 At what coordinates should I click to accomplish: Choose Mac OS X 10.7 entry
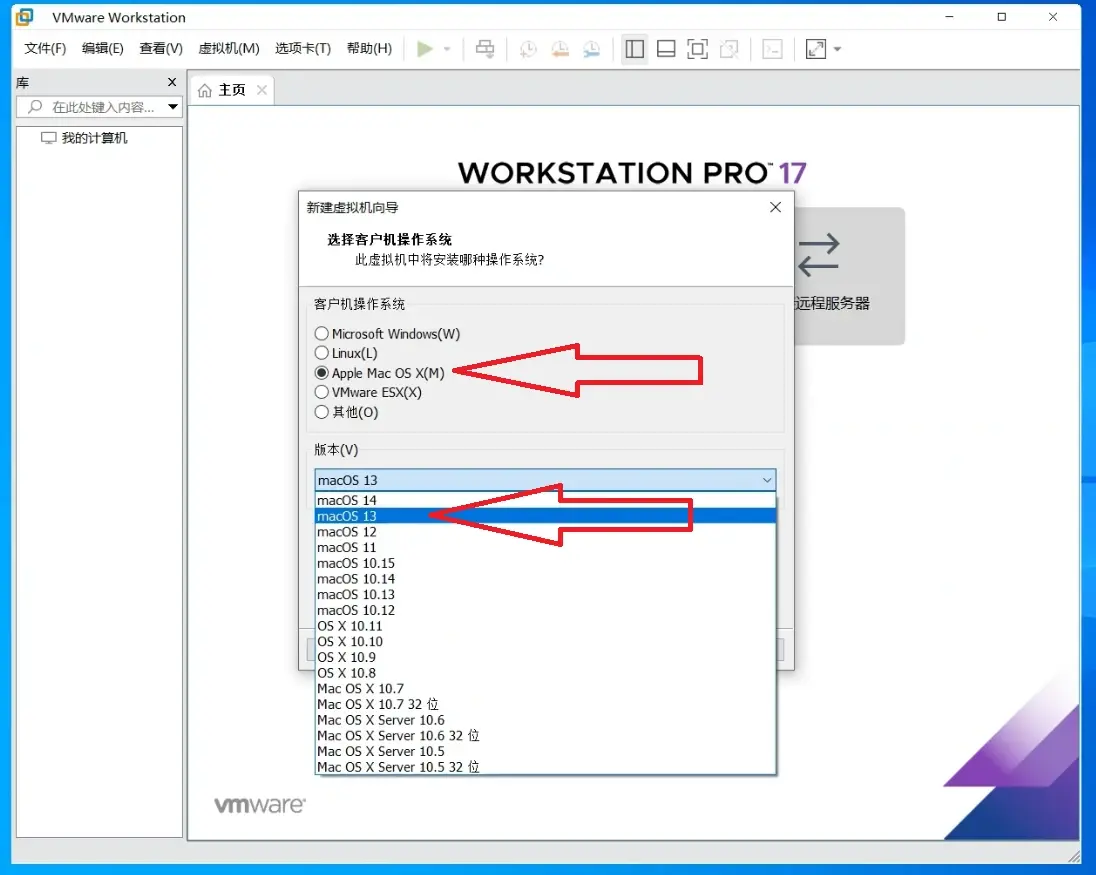click(545, 689)
